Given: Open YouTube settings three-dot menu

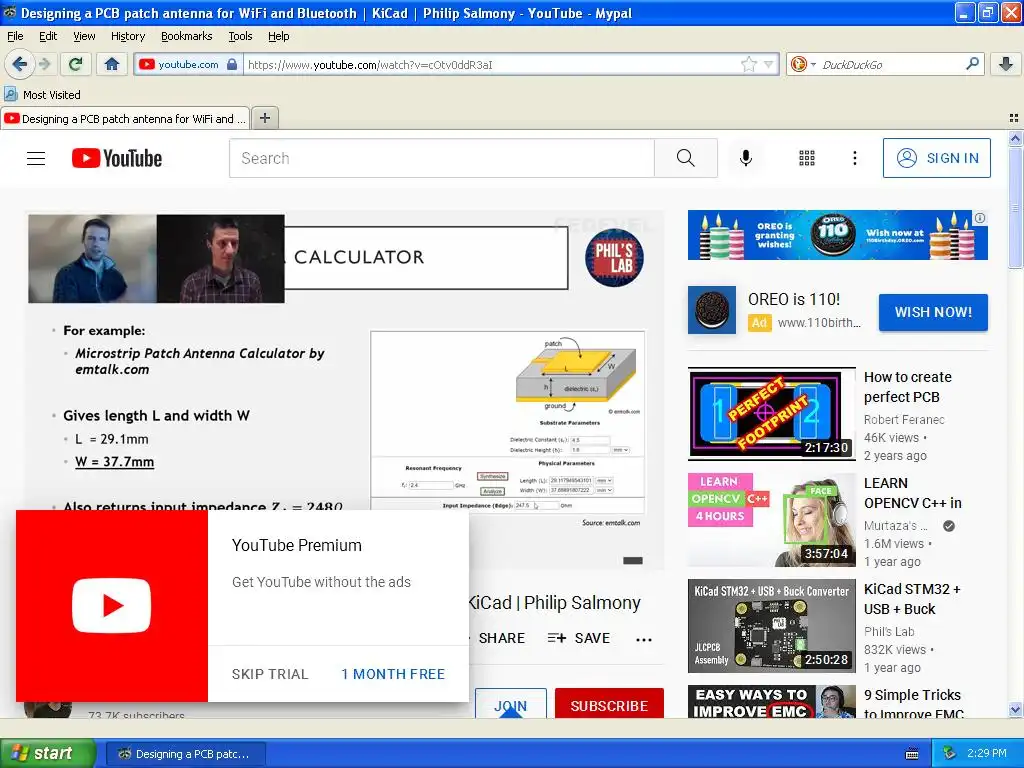Looking at the screenshot, I should coord(854,158).
